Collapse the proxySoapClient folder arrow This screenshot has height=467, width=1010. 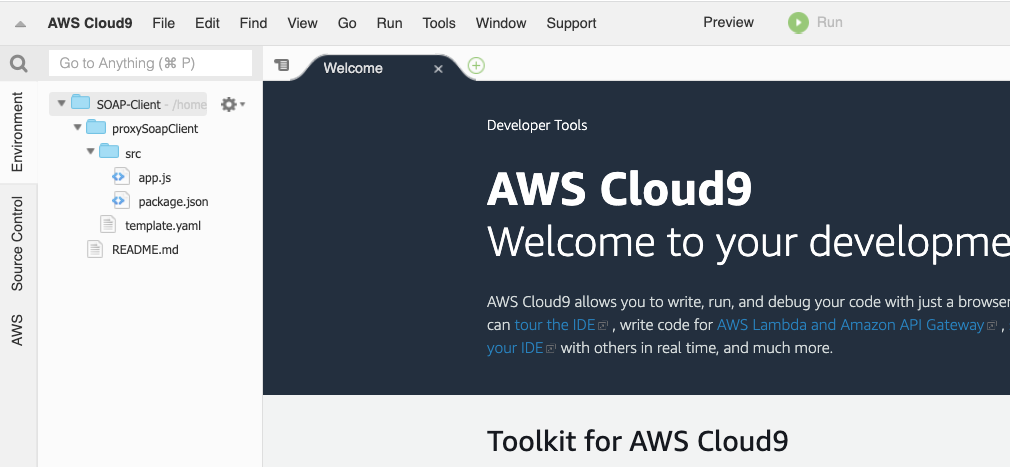(77, 128)
